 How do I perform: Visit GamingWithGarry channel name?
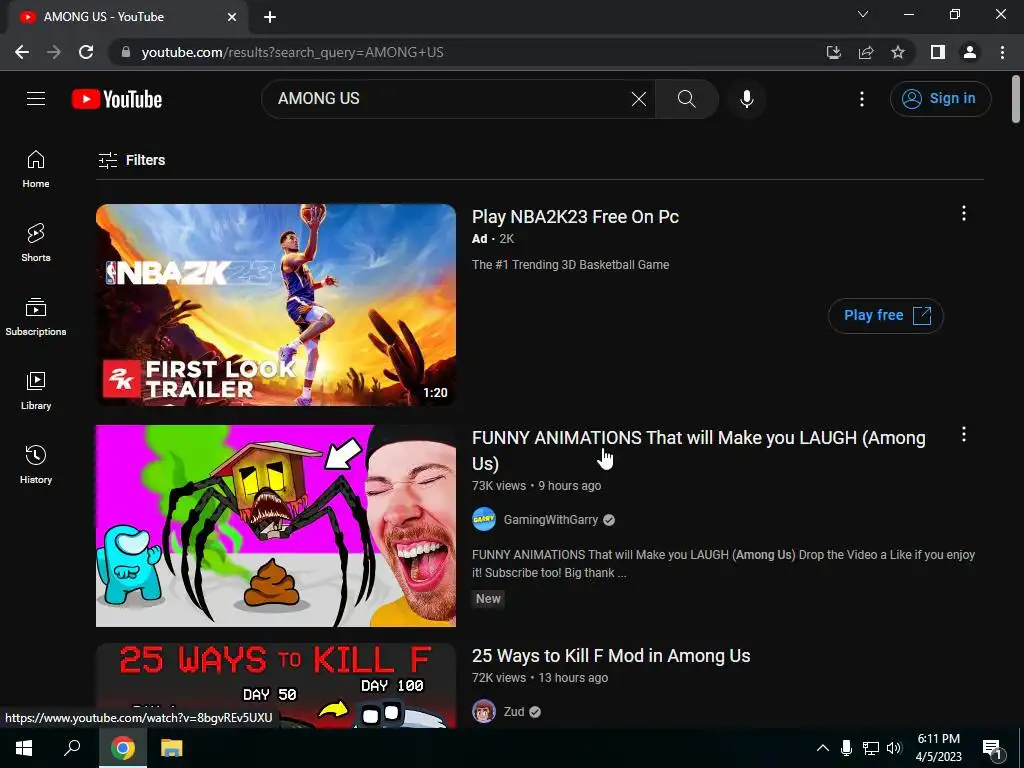[x=551, y=520]
